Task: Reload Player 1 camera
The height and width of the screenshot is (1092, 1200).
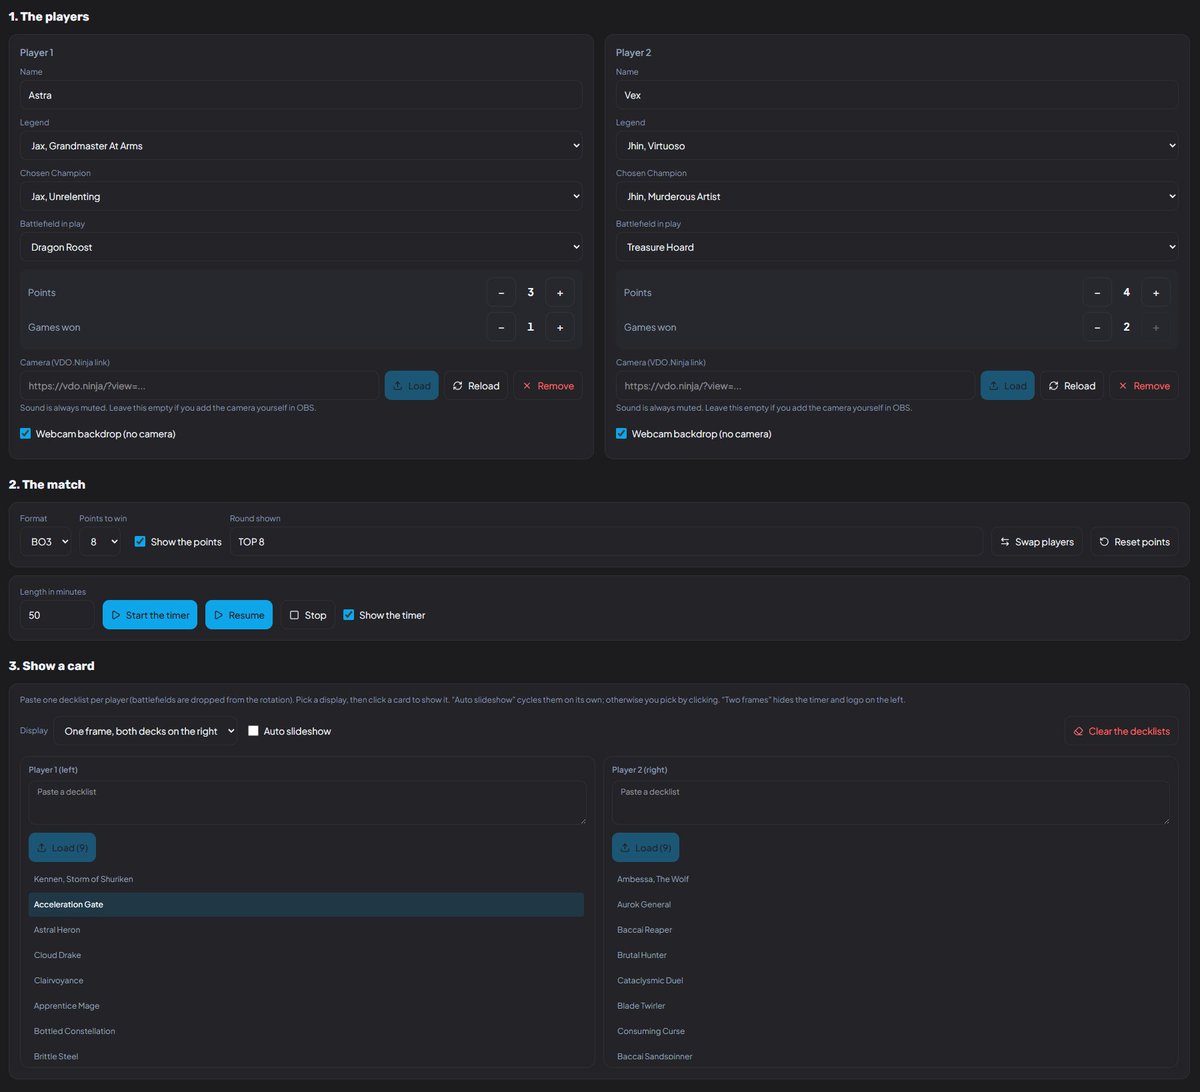Action: click(x=476, y=386)
